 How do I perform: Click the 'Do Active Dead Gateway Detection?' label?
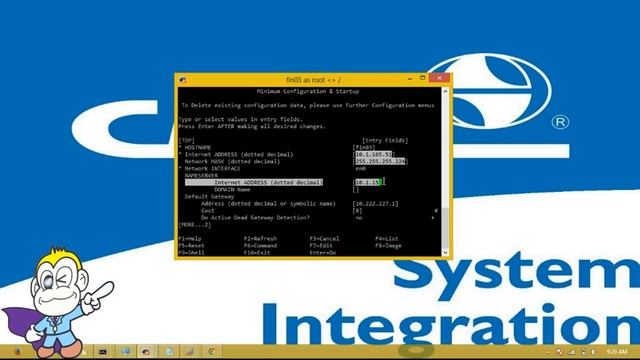pyautogui.click(x=255, y=218)
